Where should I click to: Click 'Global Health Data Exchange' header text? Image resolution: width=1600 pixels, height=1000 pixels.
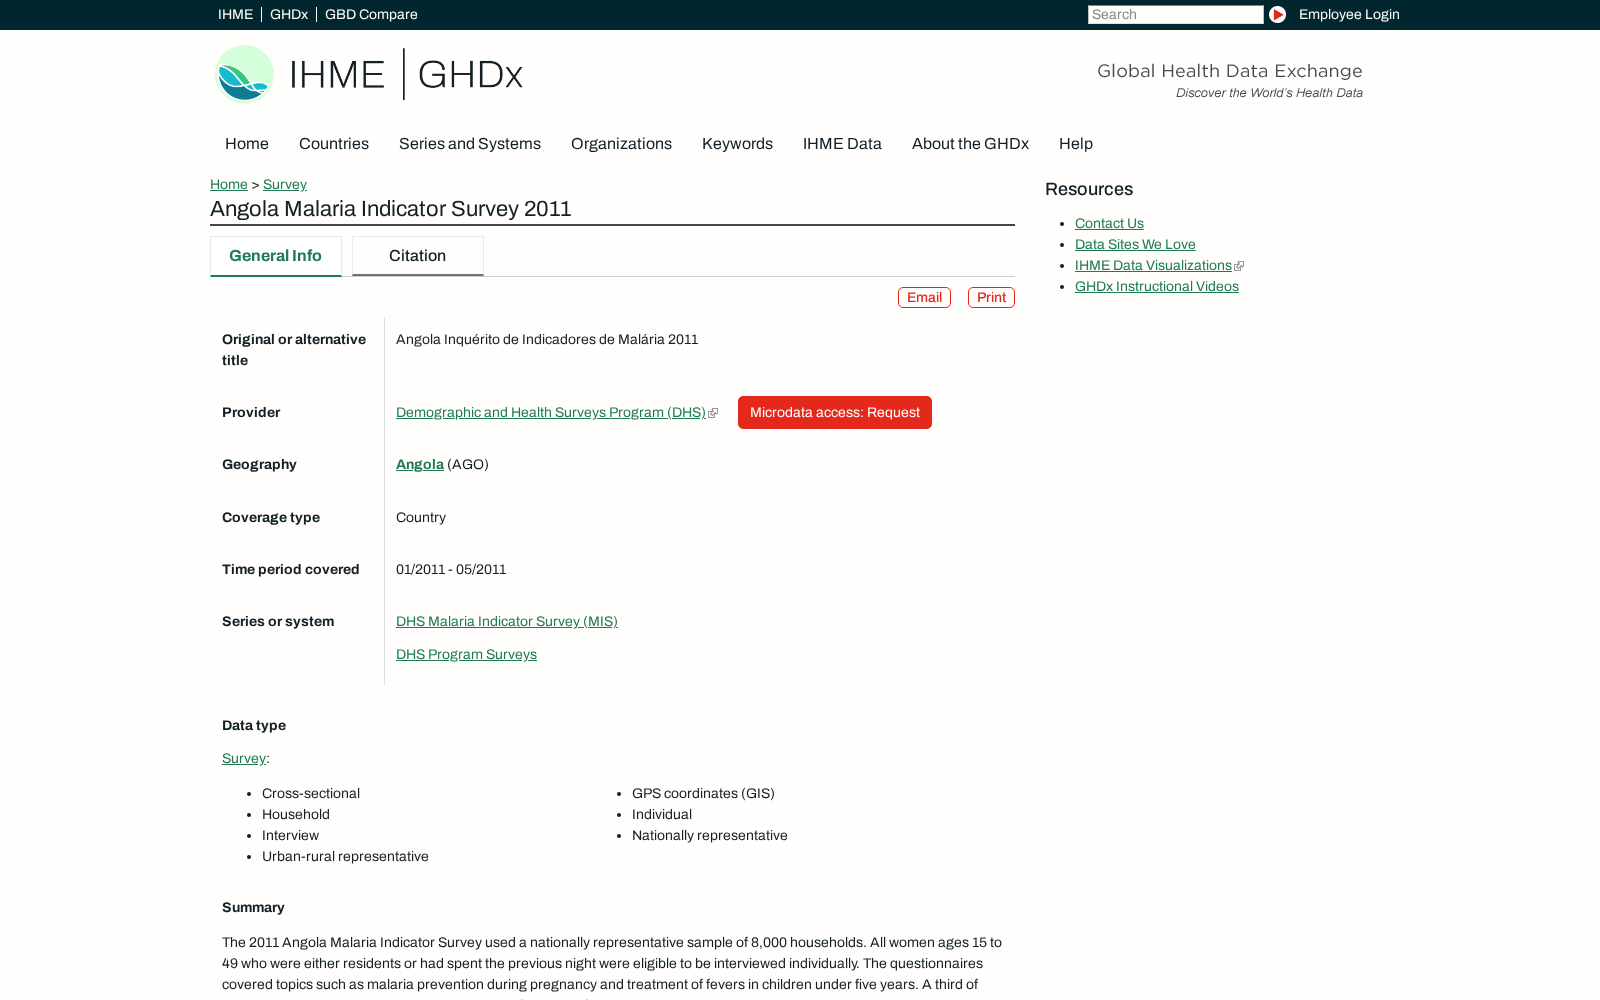coord(1230,71)
